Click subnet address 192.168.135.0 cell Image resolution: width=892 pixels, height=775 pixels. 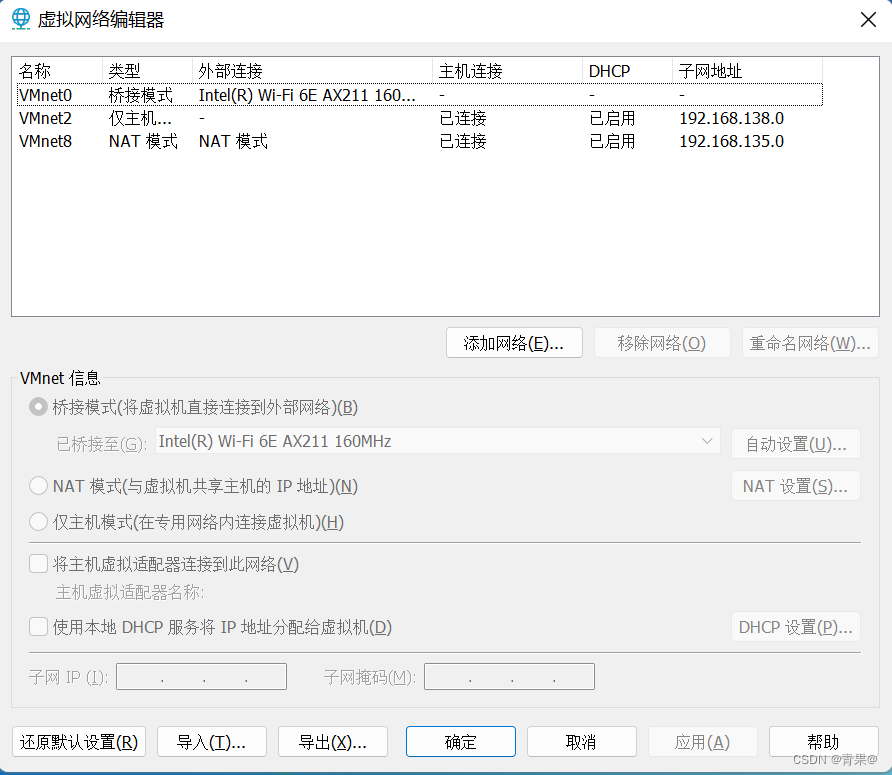[x=731, y=141]
